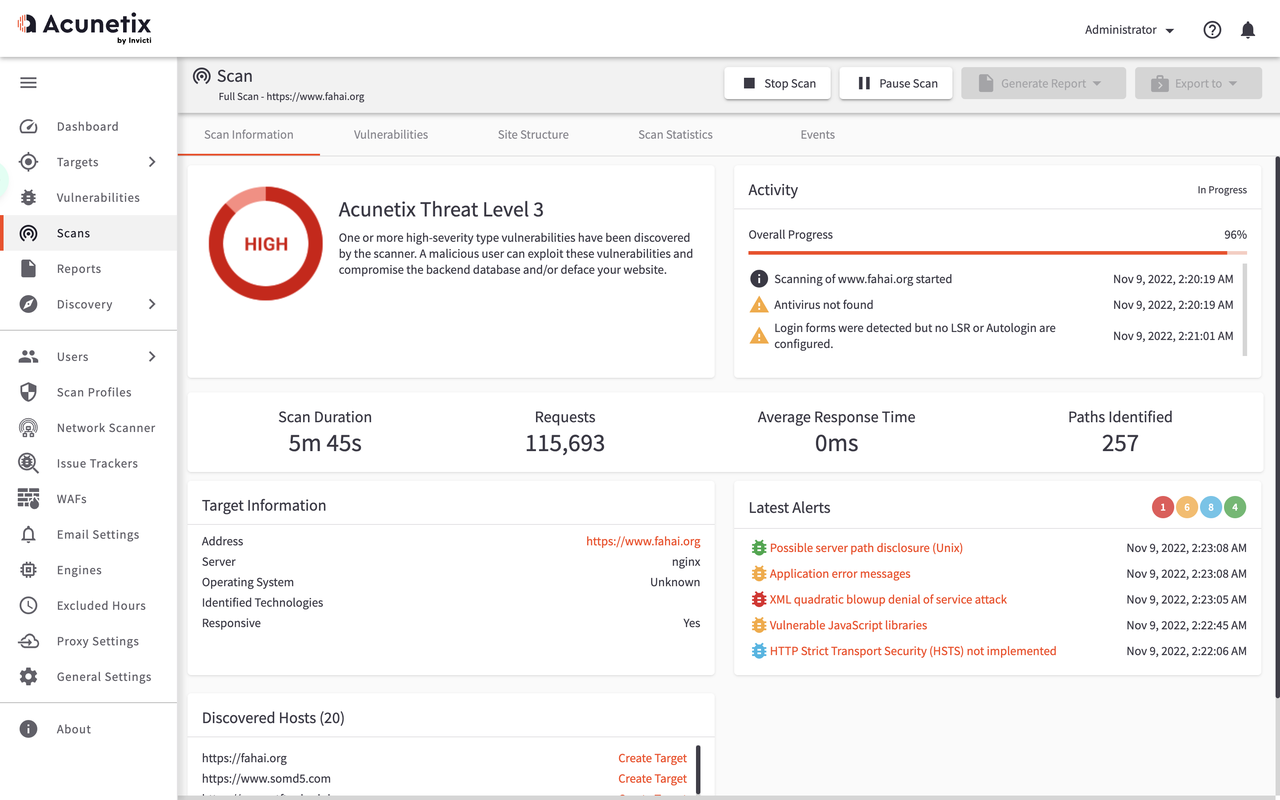Click the WAFs firewall icon
Viewport: 1280px width, 800px height.
pos(28,499)
